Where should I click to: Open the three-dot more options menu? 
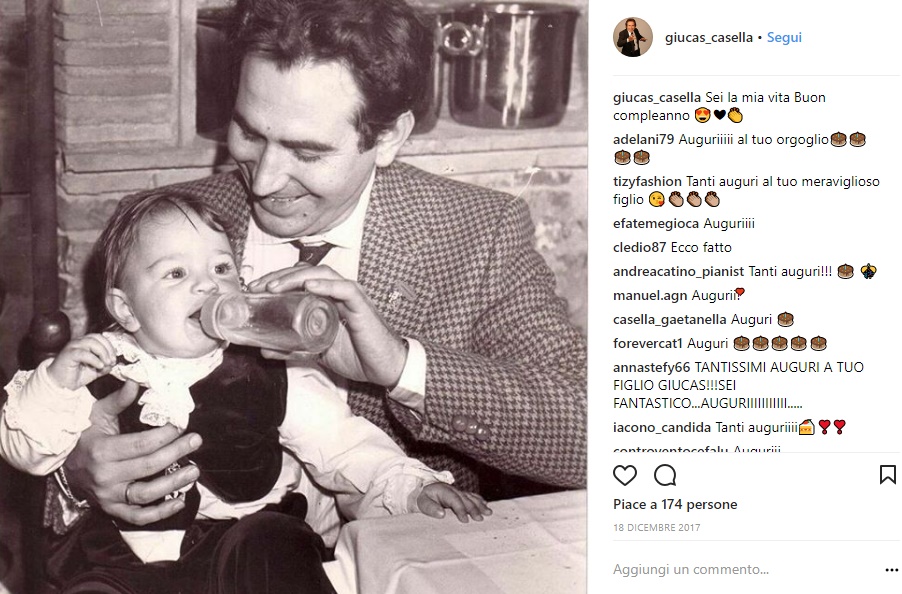point(891,570)
